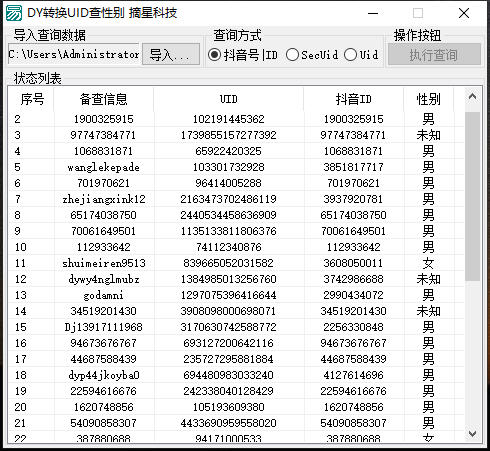
Task: Click the file path input field
Action: pos(74,54)
